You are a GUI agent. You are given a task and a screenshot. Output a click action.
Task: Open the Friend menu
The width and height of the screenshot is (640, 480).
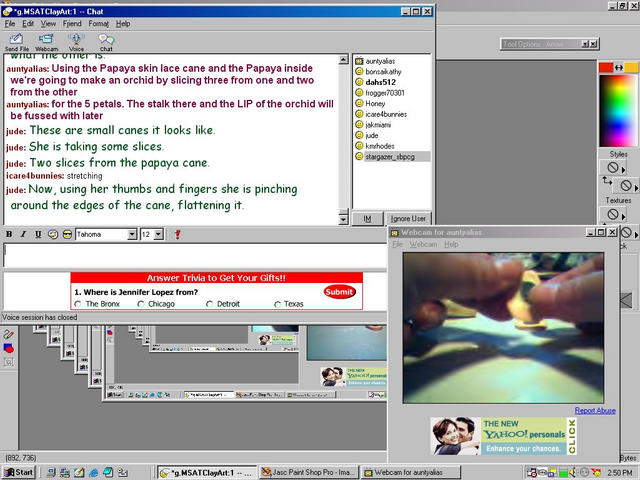pyautogui.click(x=72, y=24)
